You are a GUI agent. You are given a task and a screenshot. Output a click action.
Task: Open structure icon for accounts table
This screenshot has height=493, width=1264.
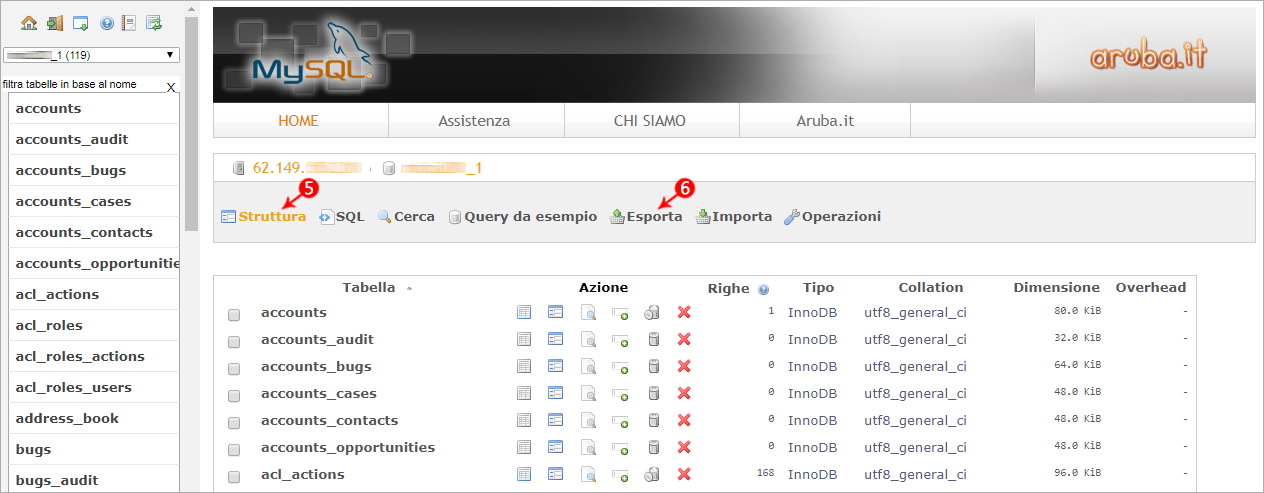pos(556,313)
